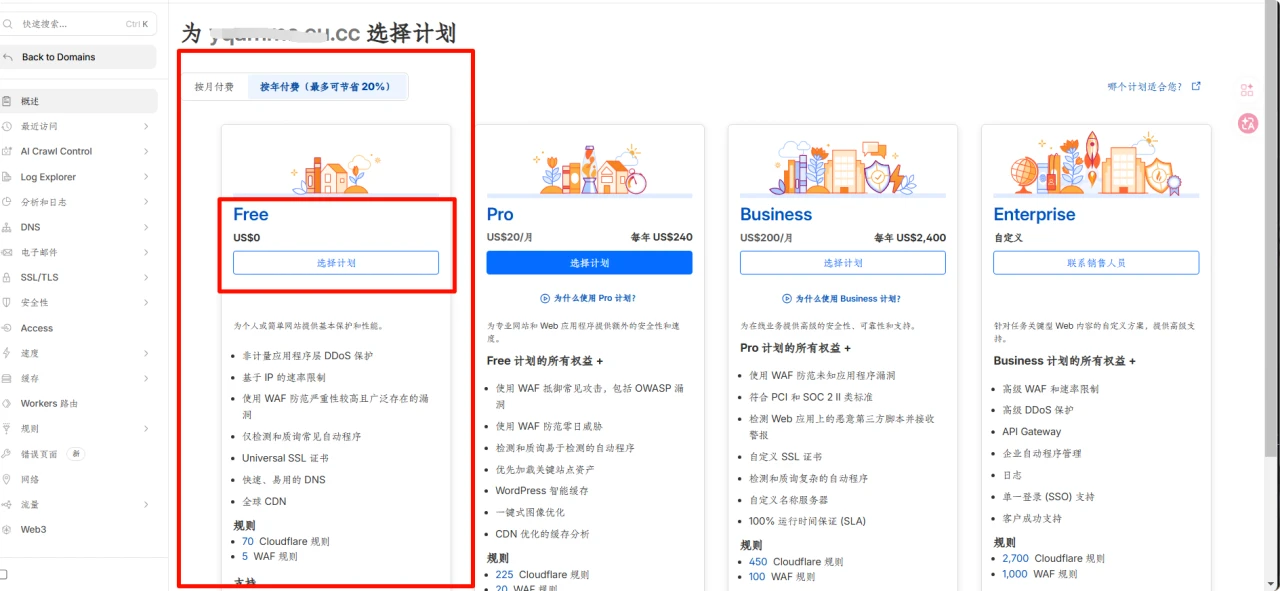
Task: Click Enterprise 联系销售人员 button
Action: (1096, 263)
